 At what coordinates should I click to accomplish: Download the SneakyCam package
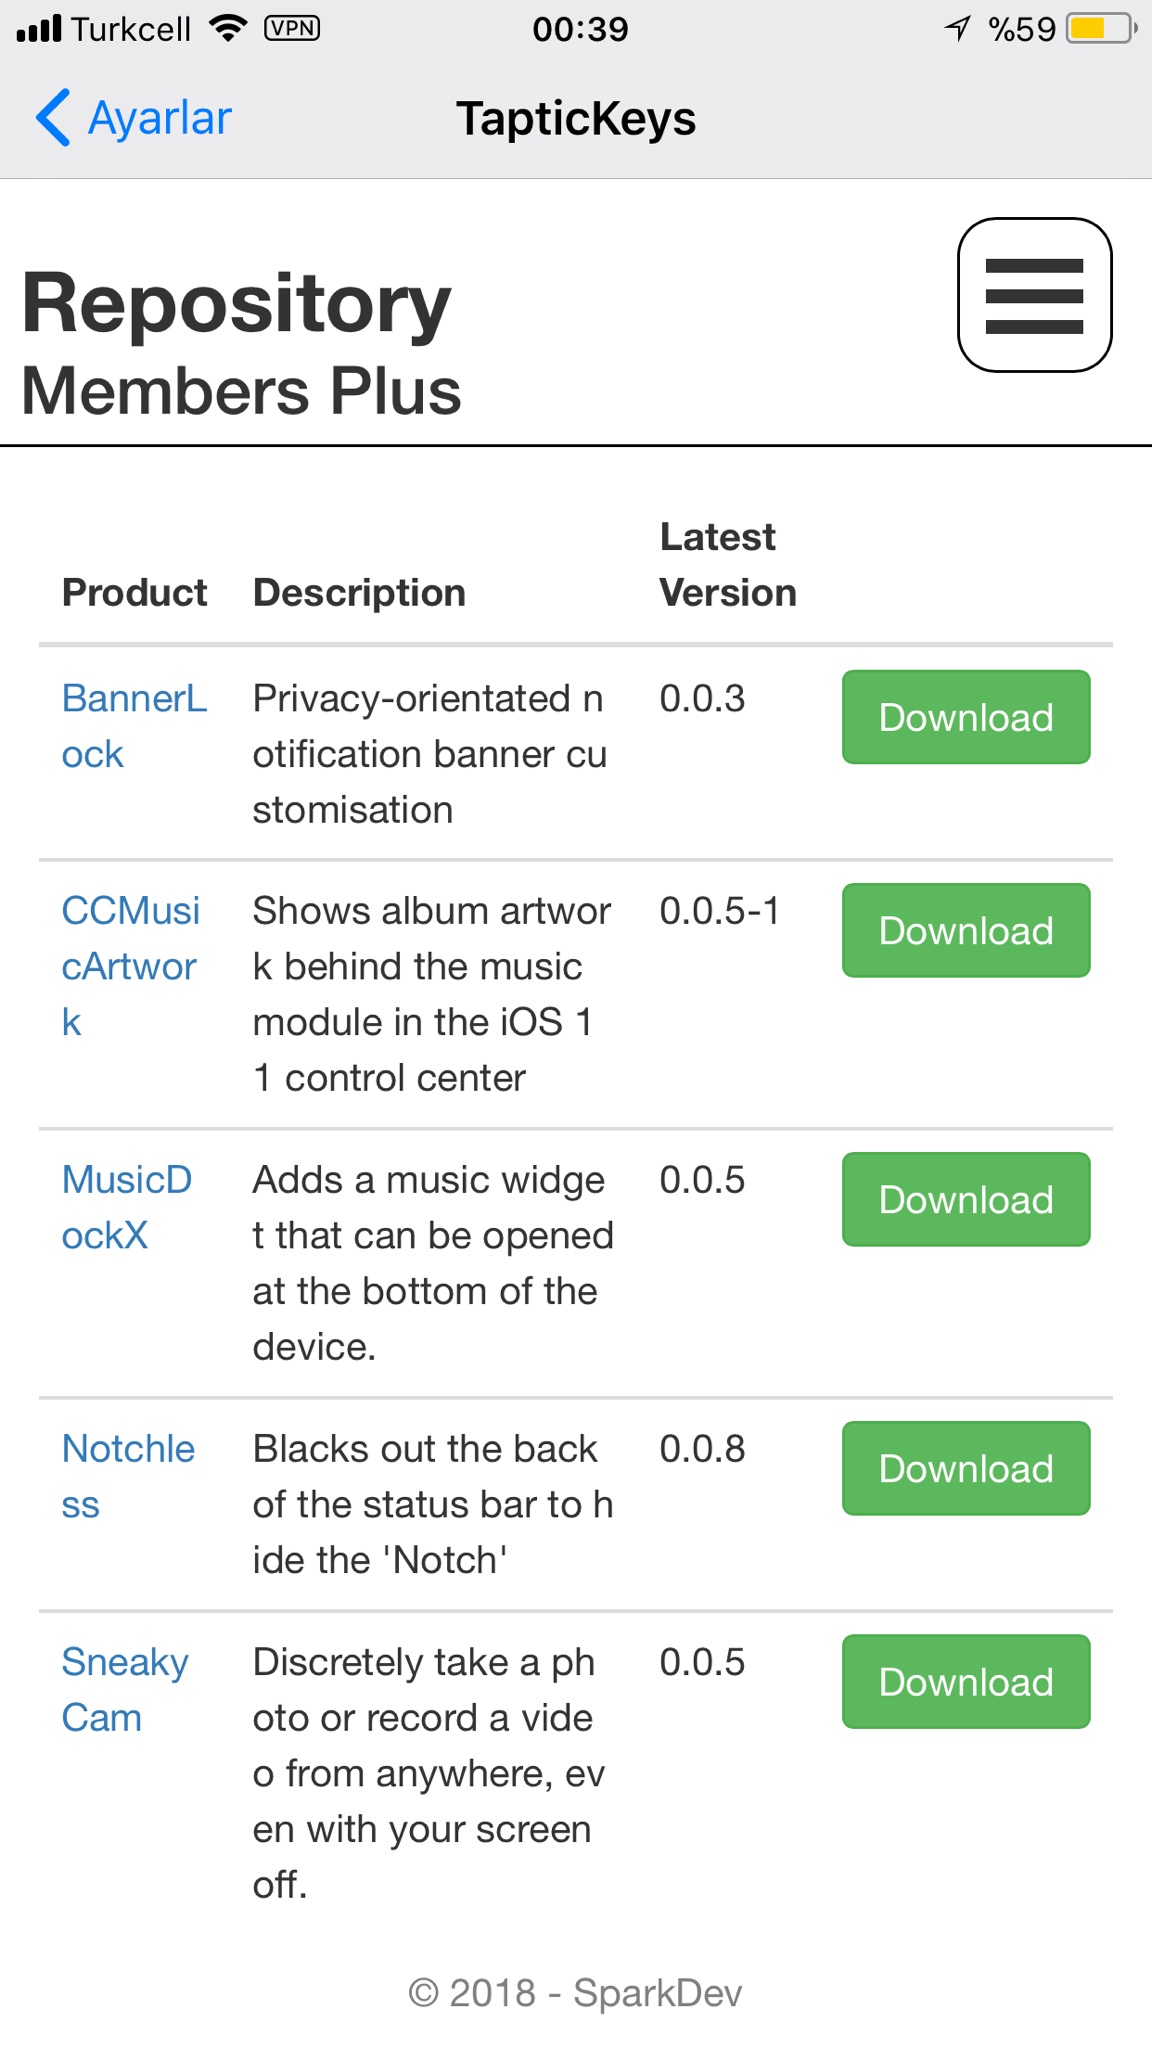(x=965, y=1681)
